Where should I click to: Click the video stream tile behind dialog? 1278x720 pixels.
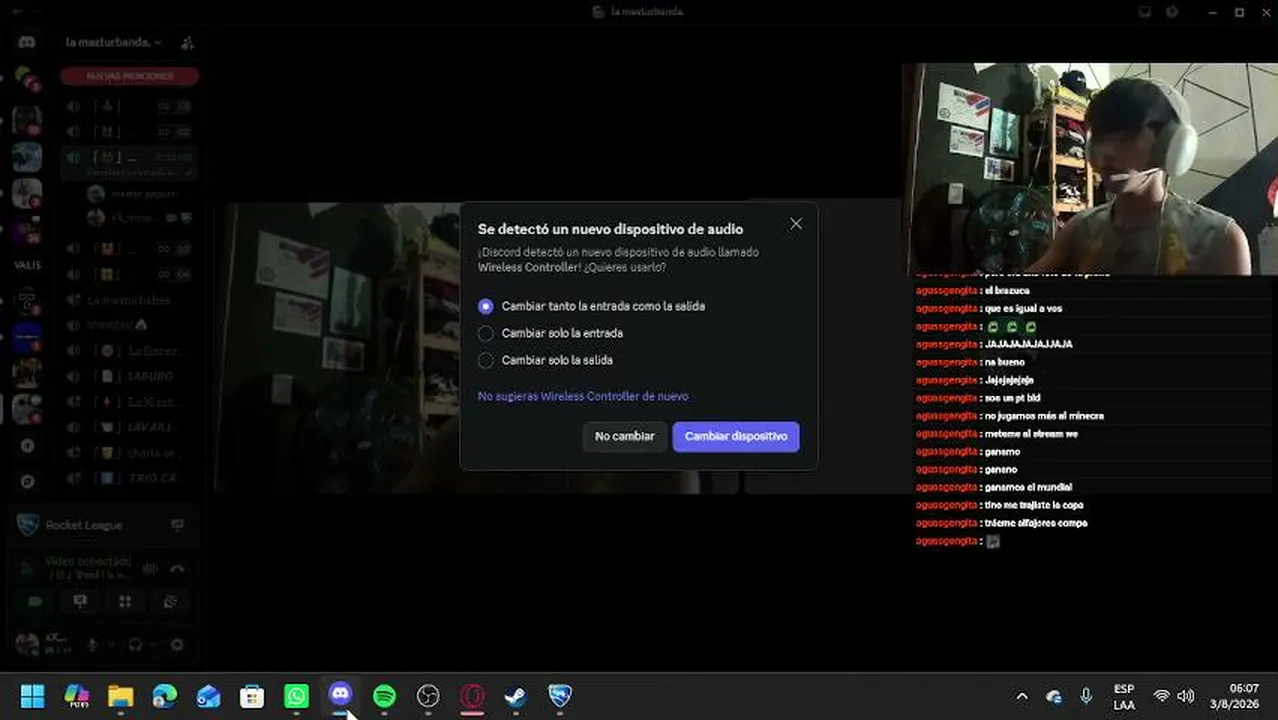[x=340, y=348]
